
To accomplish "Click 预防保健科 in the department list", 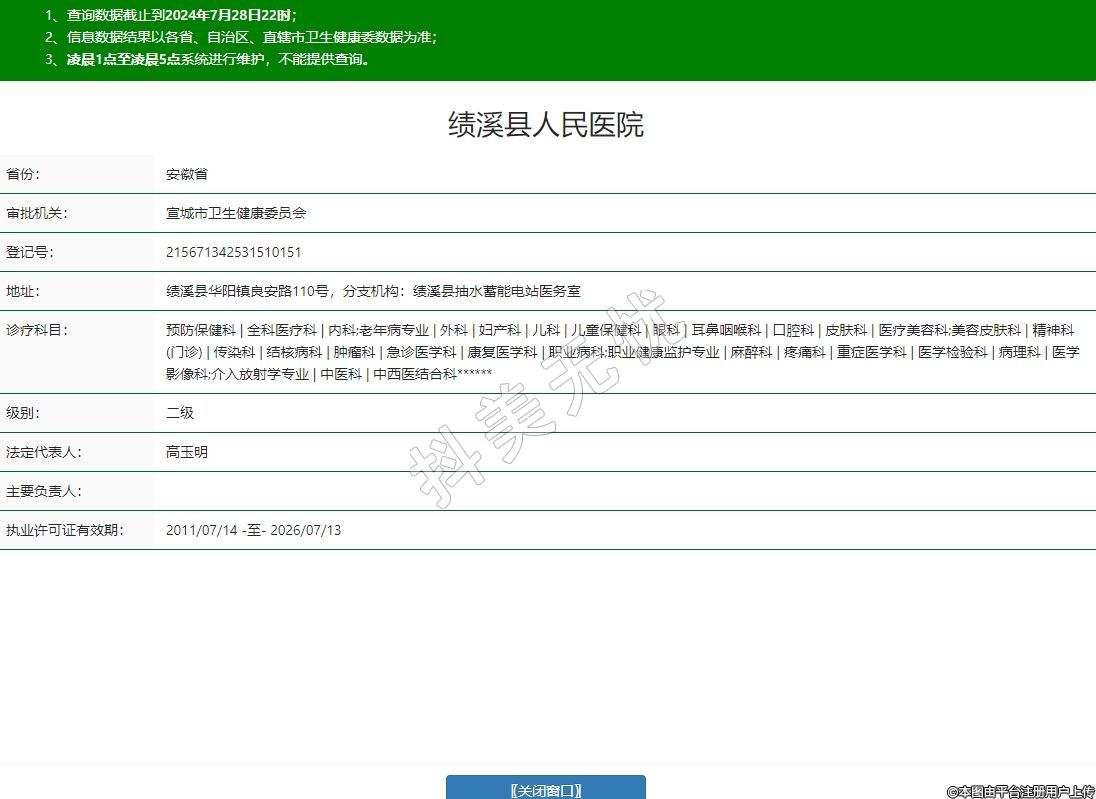I will (x=201, y=330).
